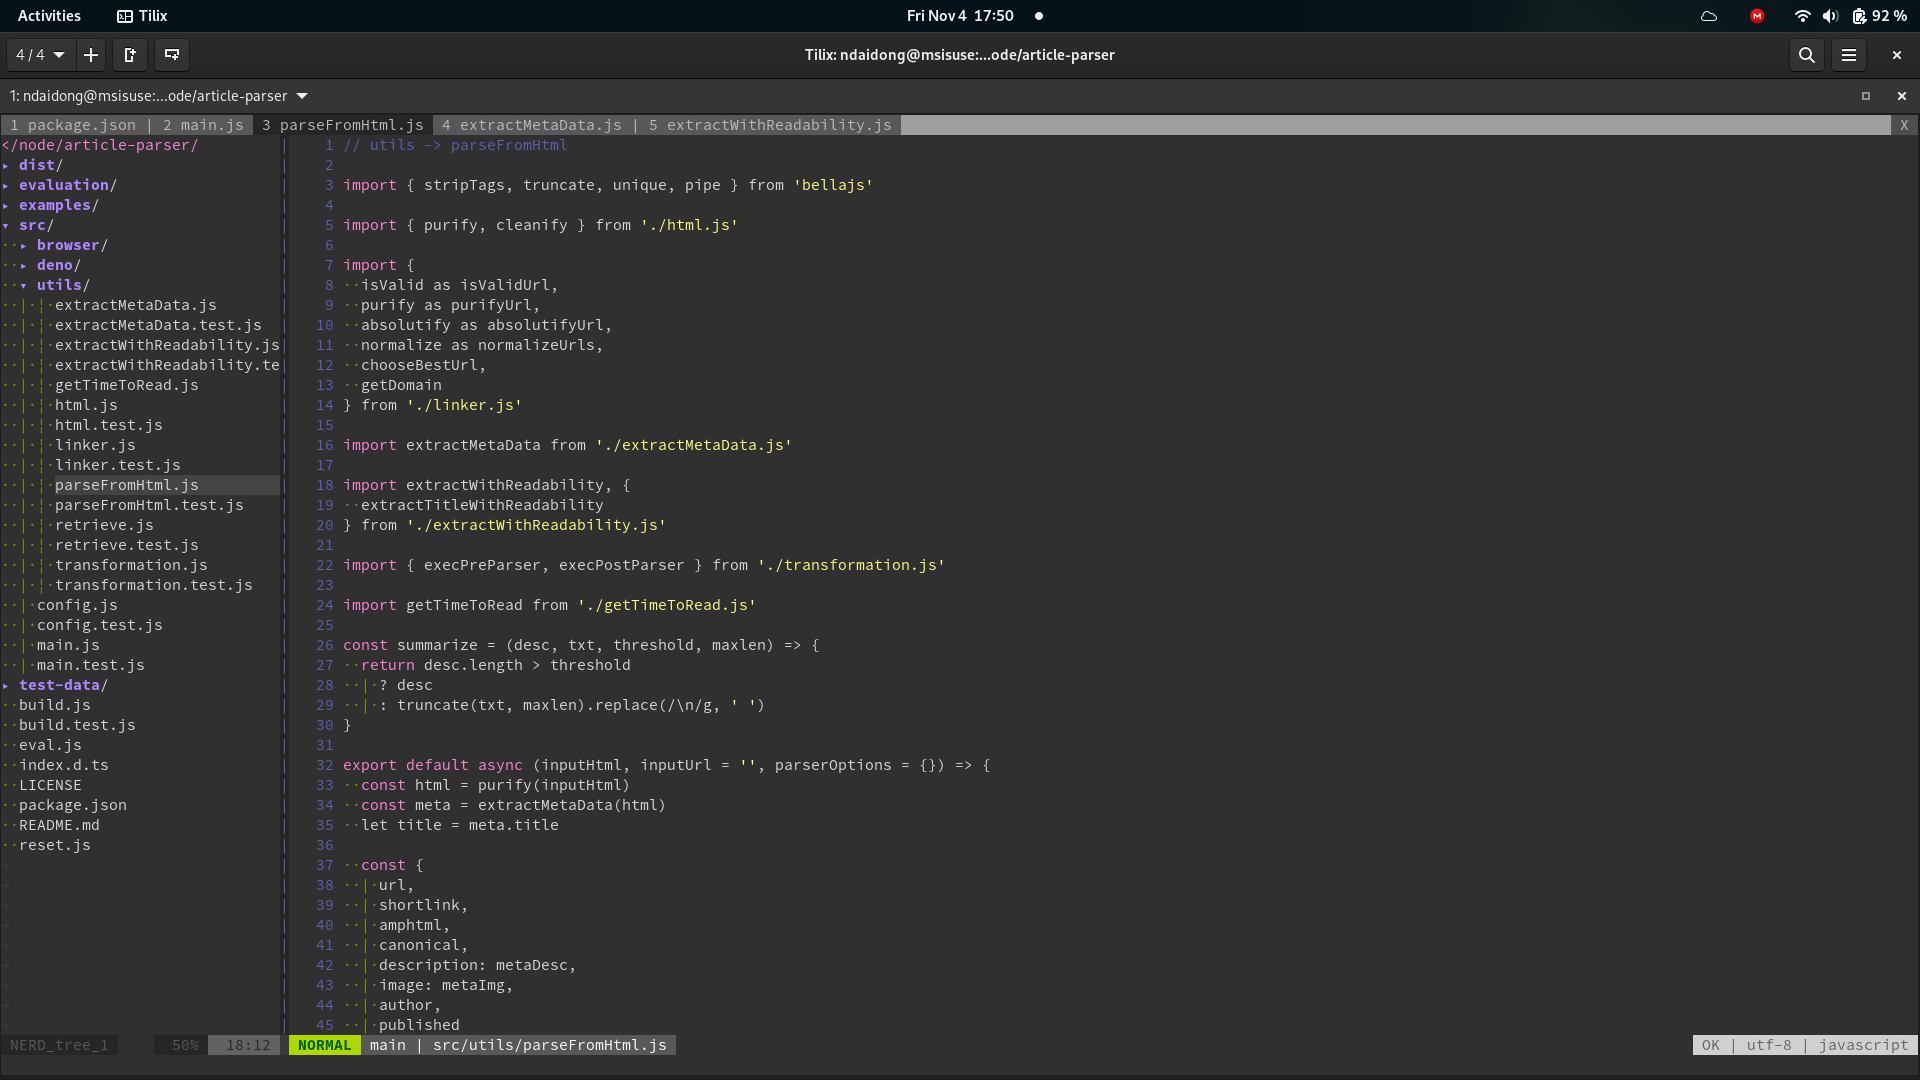The height and width of the screenshot is (1080, 1920).
Task: Close the terminal pane with its X
Action: pos(1901,96)
